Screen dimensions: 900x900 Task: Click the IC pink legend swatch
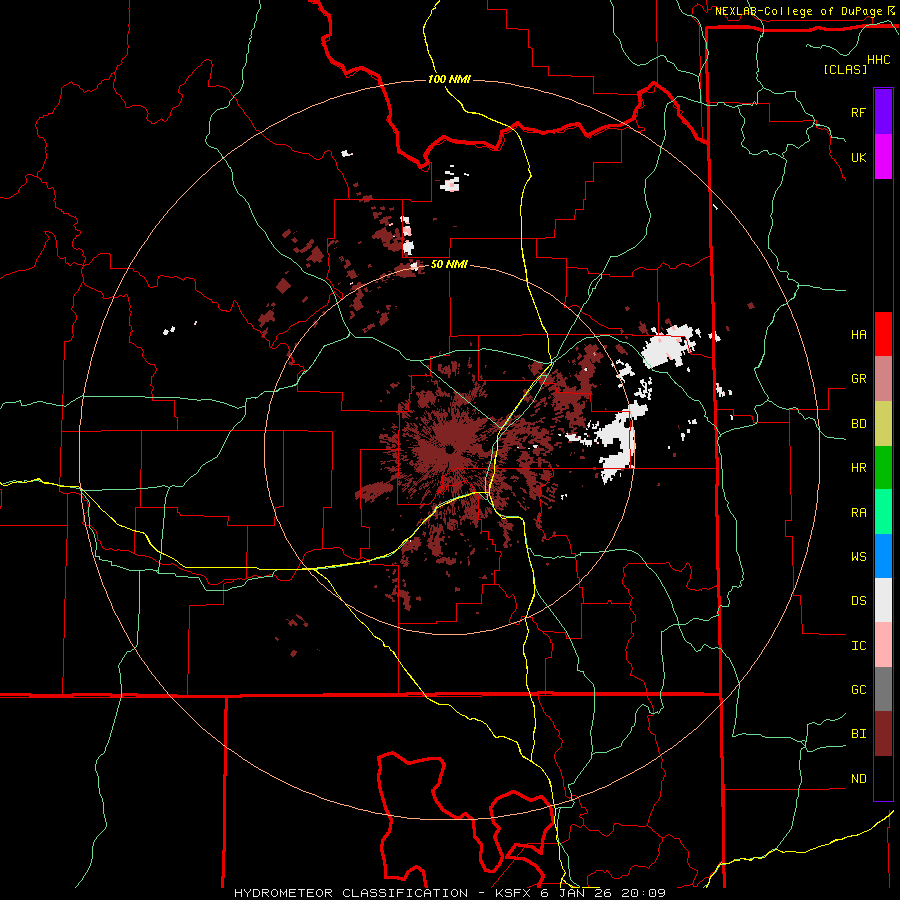point(883,645)
